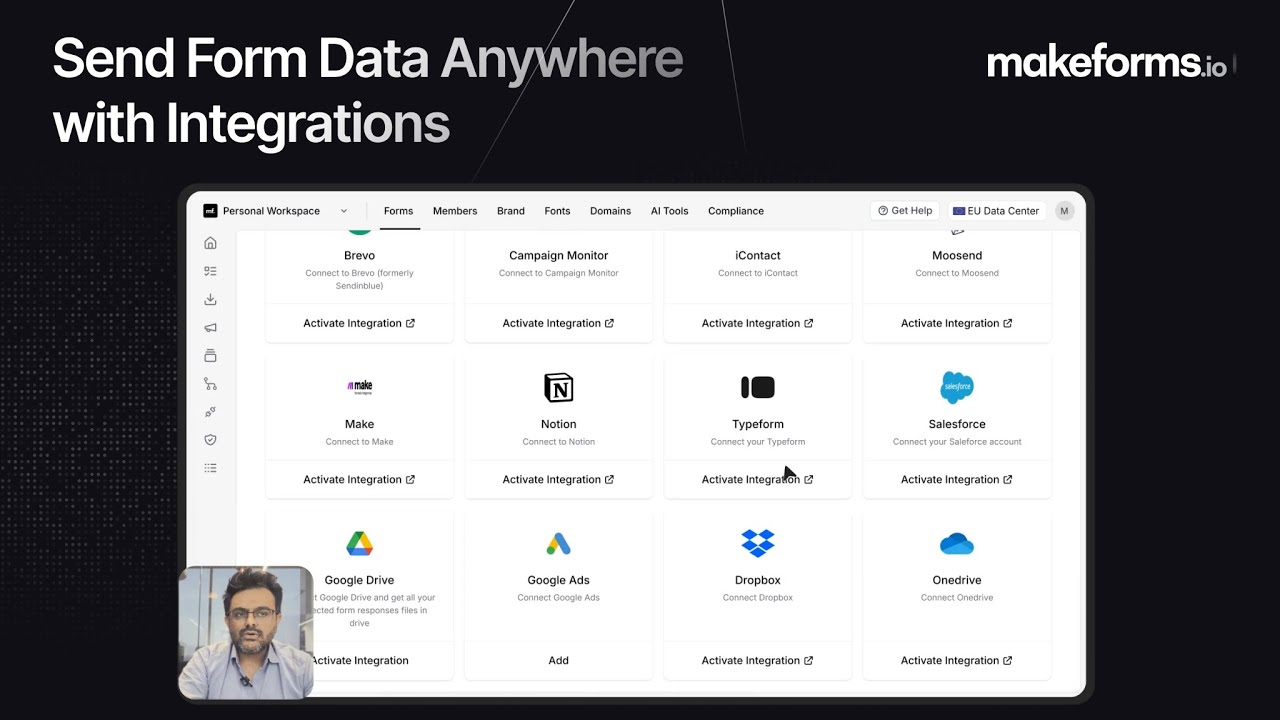Screen dimensions: 1280x720
Task: Click the plug integrations icon in sidebar
Action: [210, 411]
